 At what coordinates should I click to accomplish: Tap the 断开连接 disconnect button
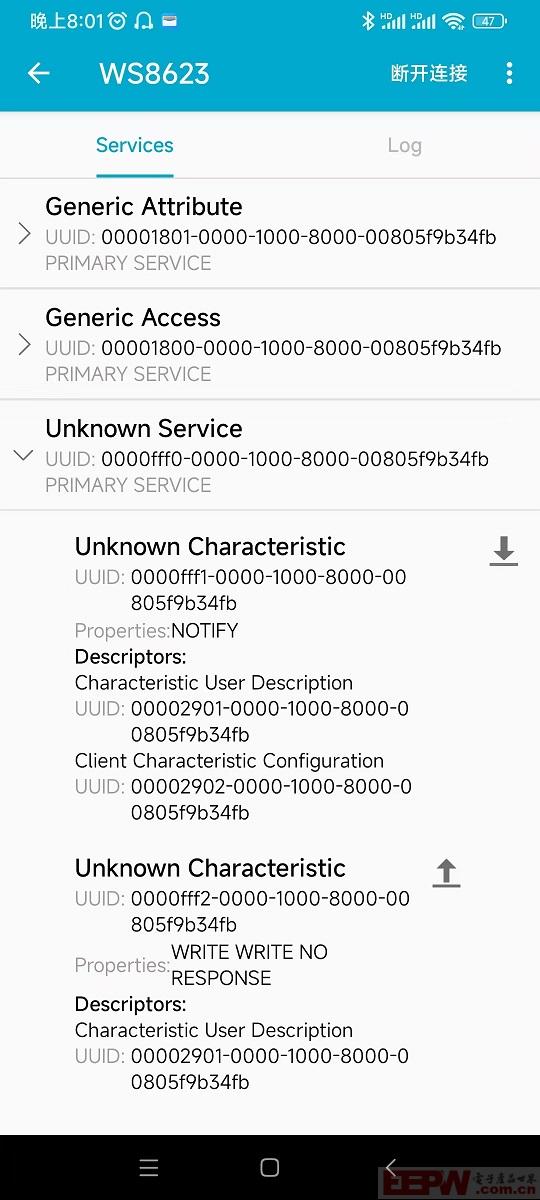pos(429,73)
